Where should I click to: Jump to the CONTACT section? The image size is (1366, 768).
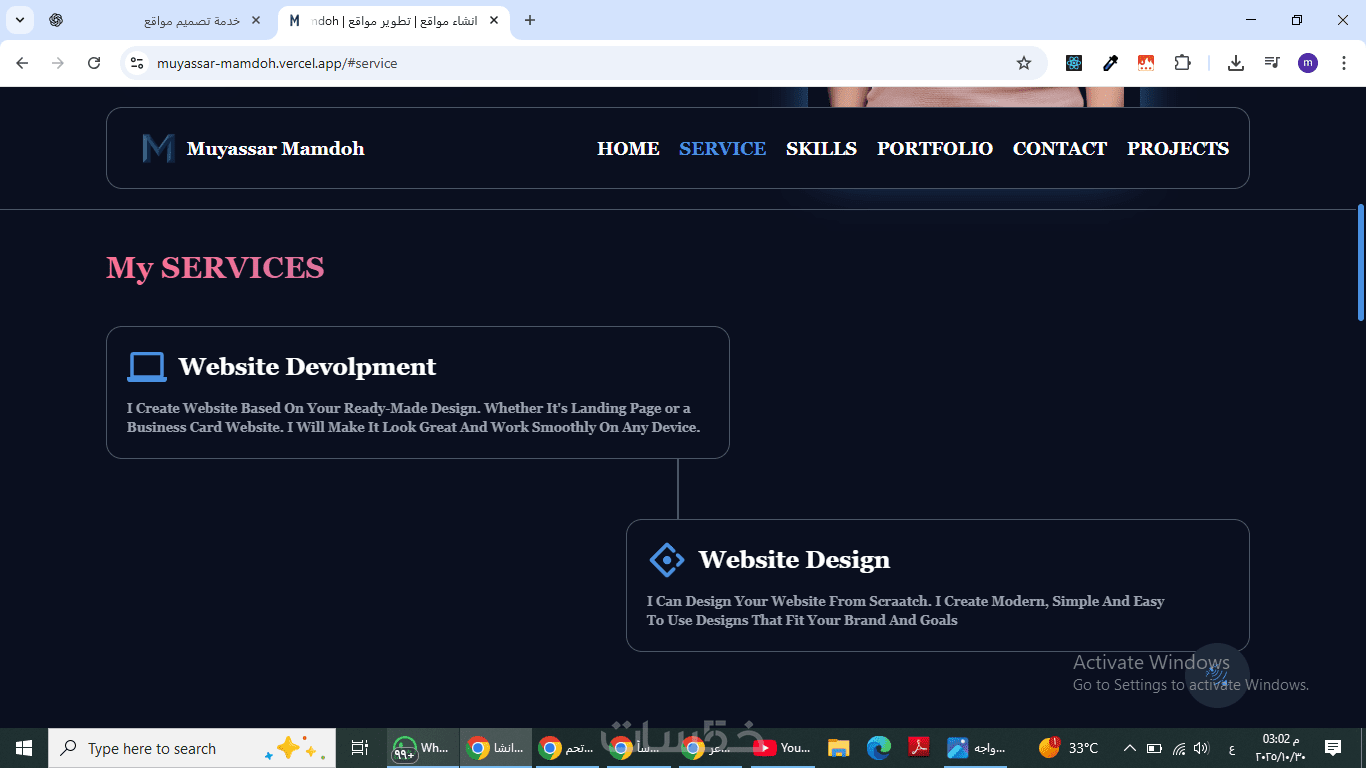(x=1060, y=149)
